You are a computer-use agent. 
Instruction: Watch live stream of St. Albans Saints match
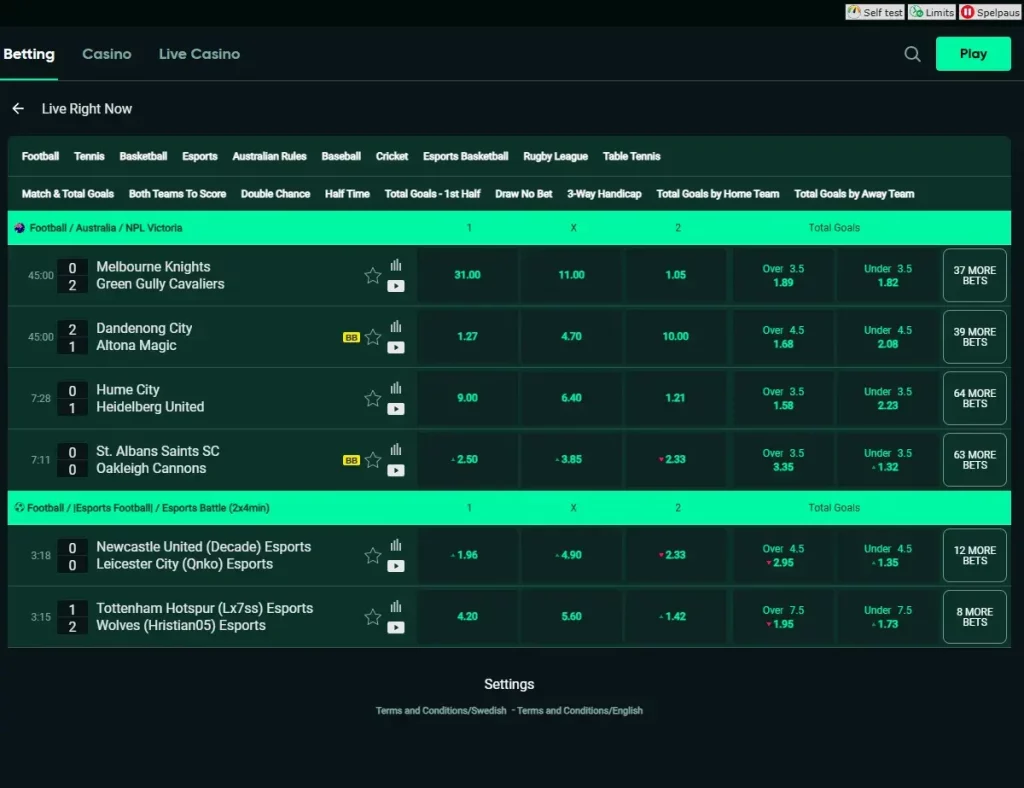396,470
